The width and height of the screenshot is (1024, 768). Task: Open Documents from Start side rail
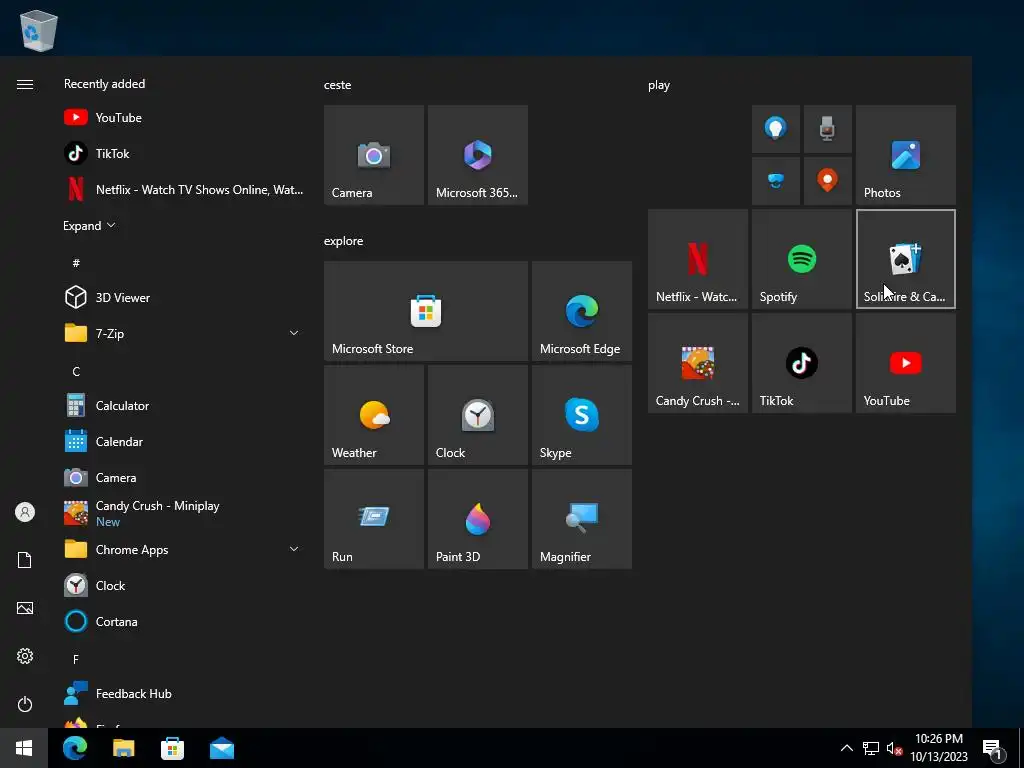coord(25,560)
